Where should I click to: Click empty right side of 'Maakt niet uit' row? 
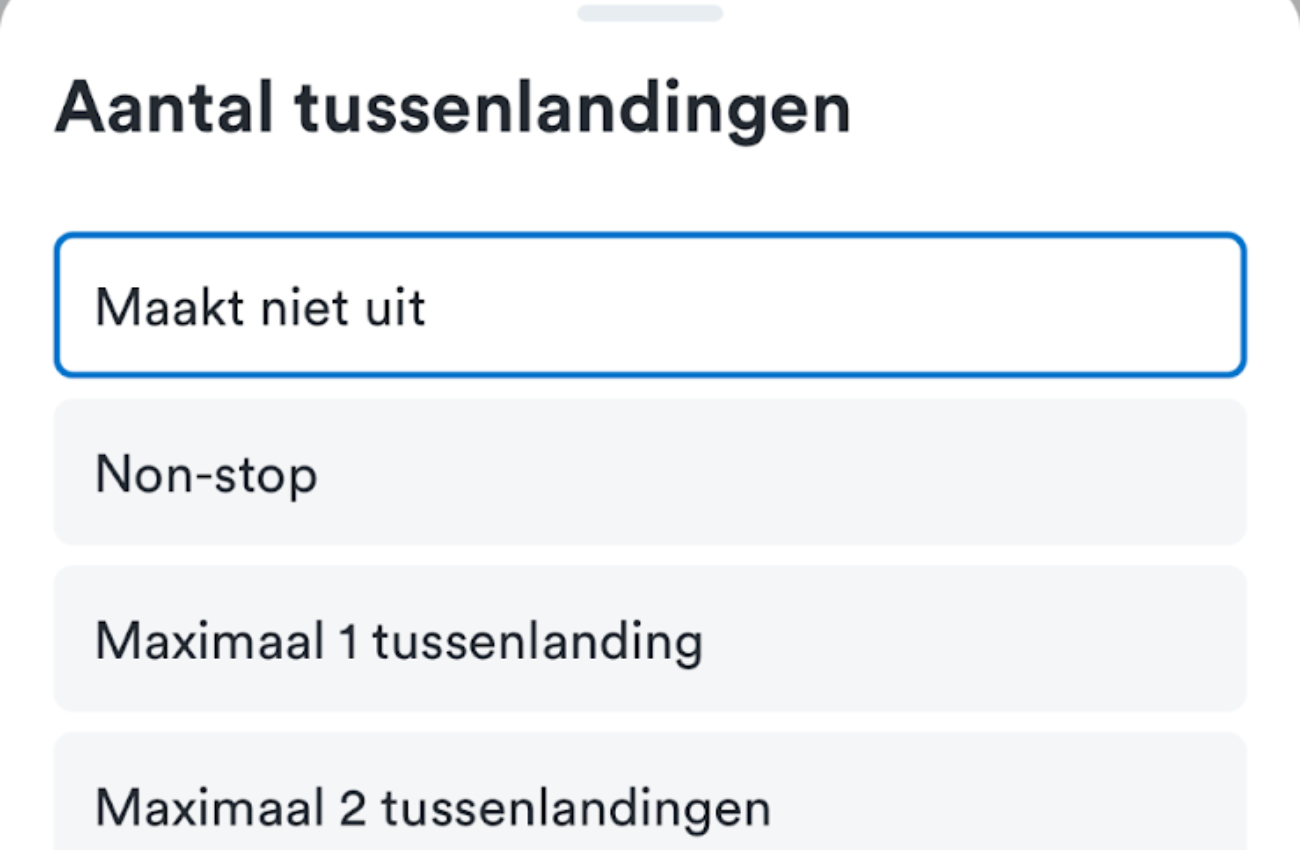coord(1000,306)
